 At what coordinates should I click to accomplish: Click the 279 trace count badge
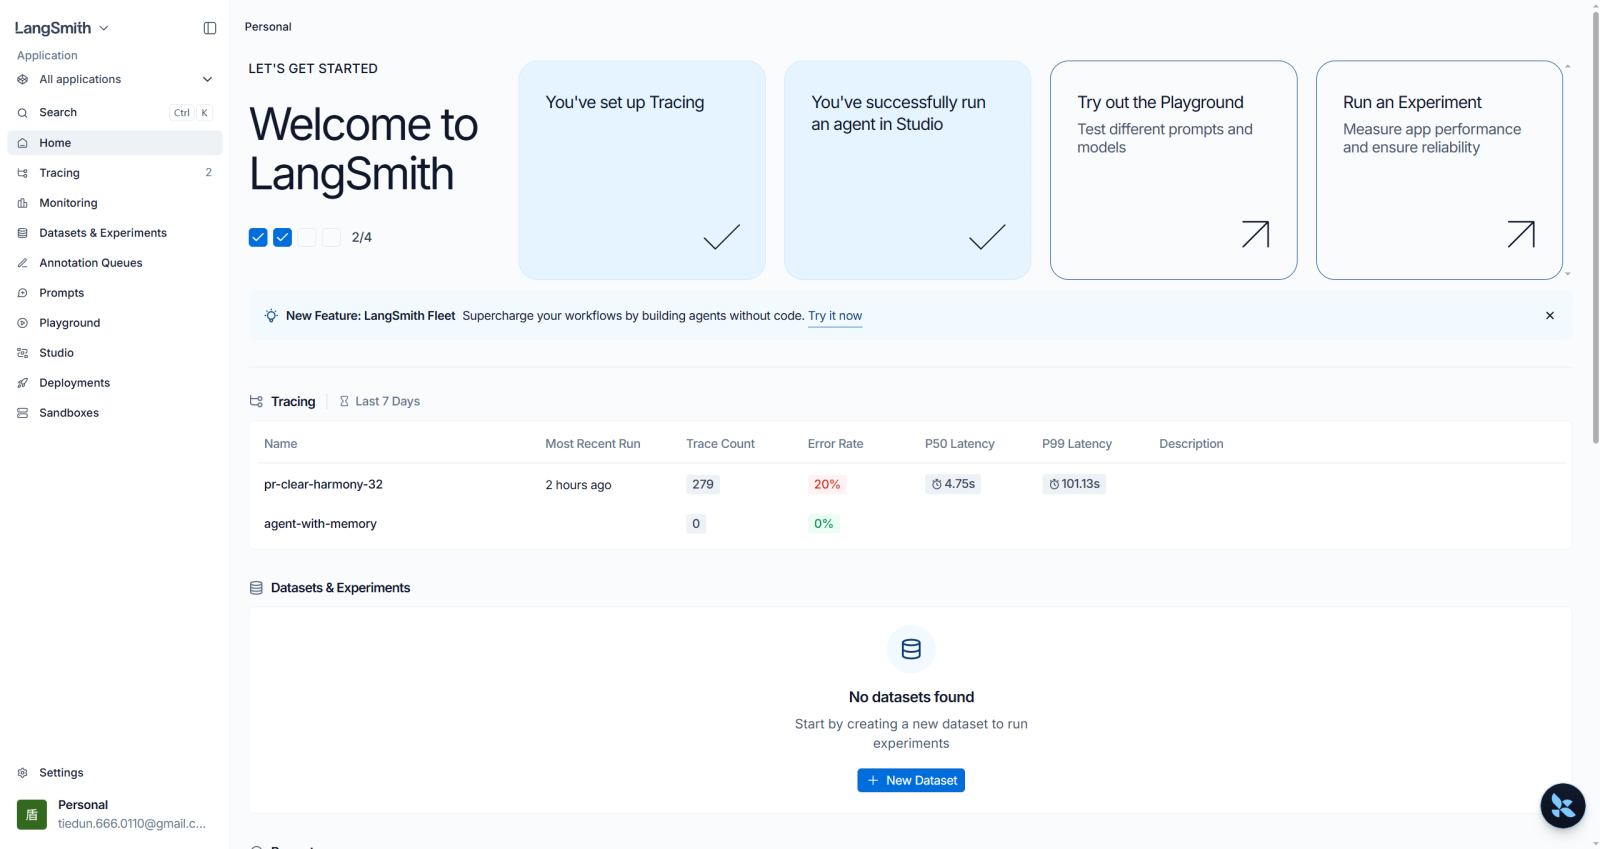(x=703, y=484)
